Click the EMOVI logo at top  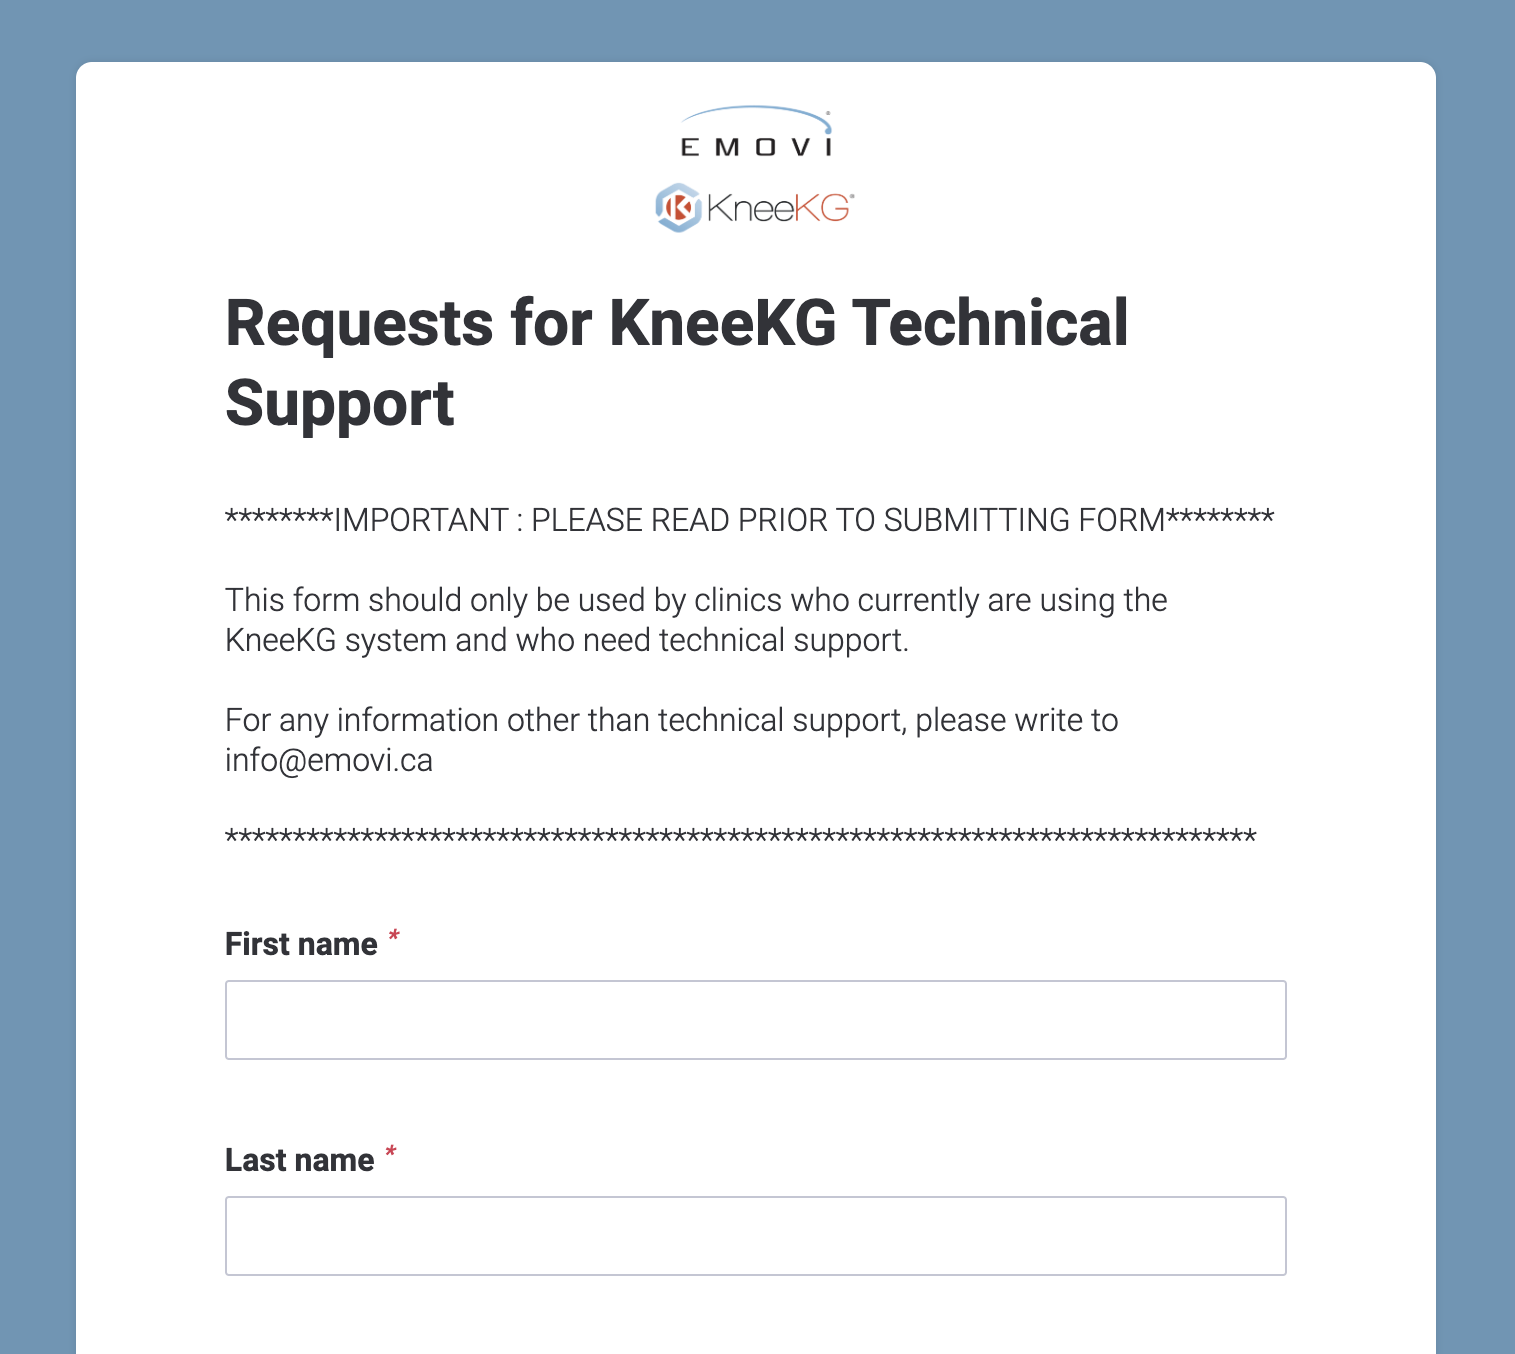[x=756, y=133]
